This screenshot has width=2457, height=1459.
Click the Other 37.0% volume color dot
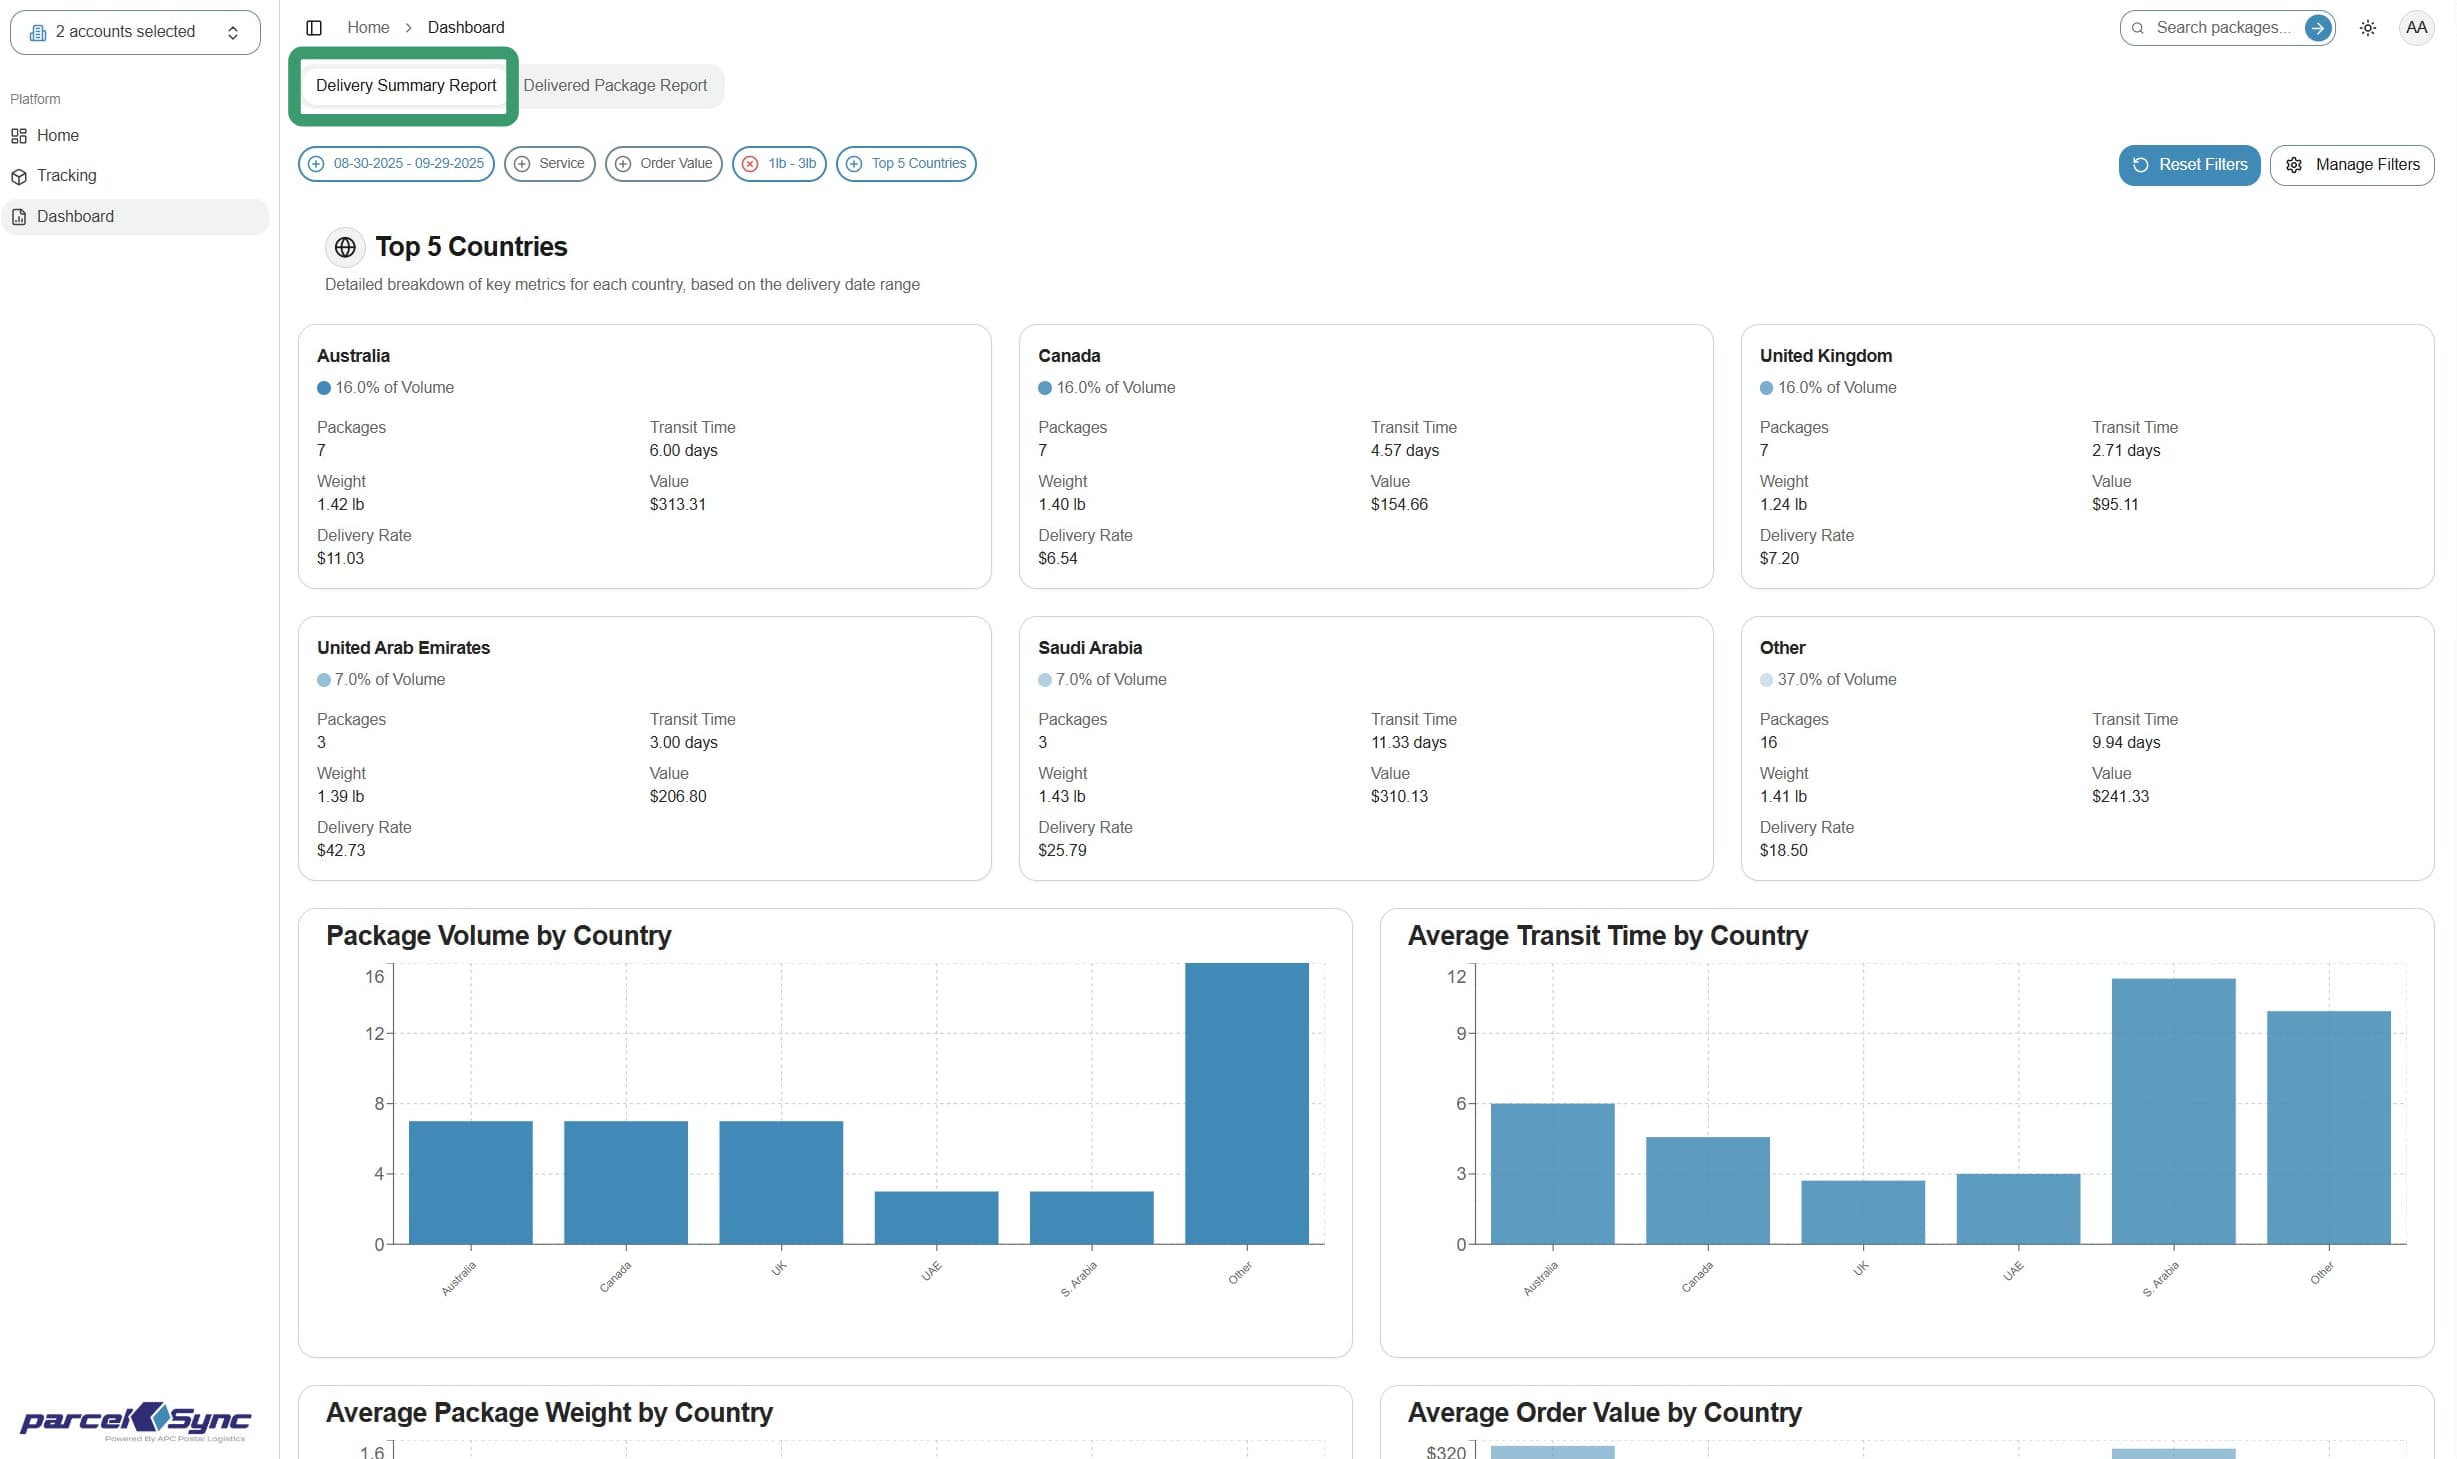click(x=1766, y=680)
